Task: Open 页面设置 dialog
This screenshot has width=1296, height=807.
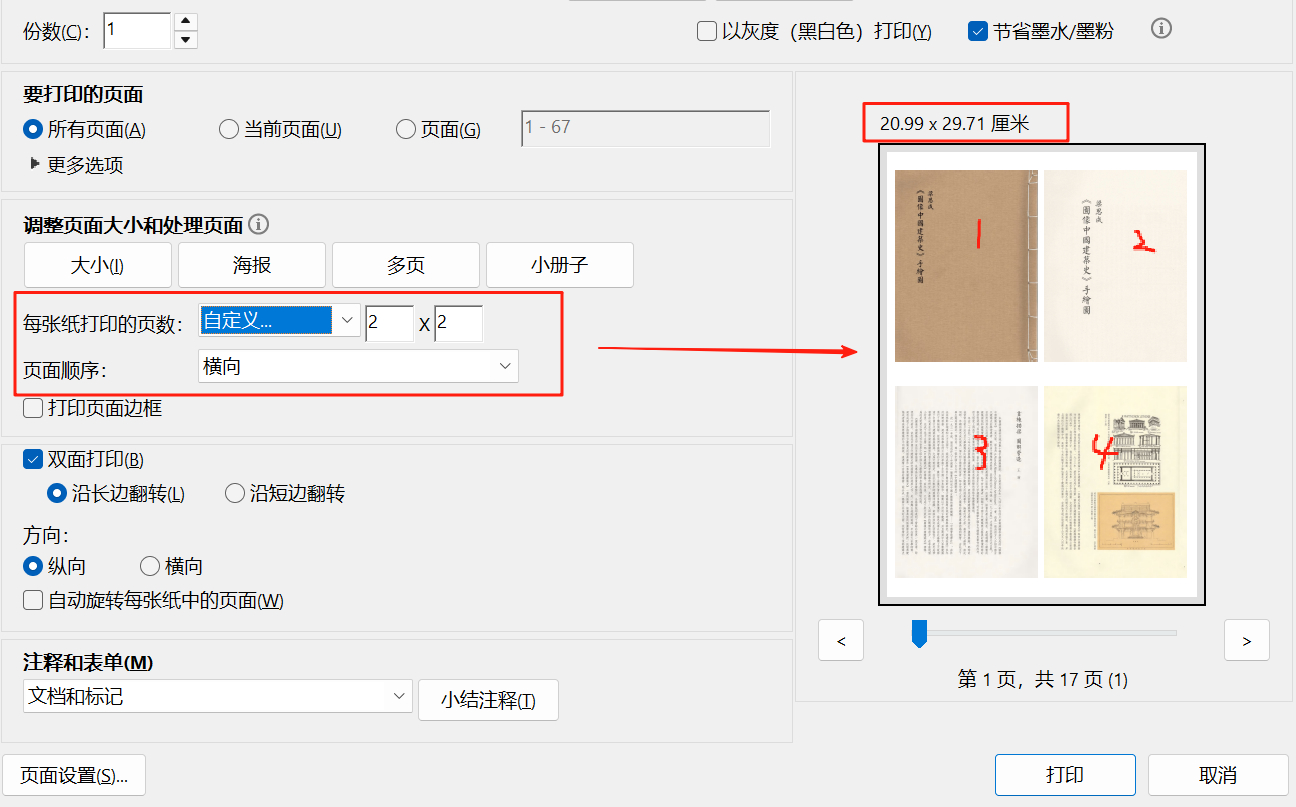Action: tap(74, 775)
